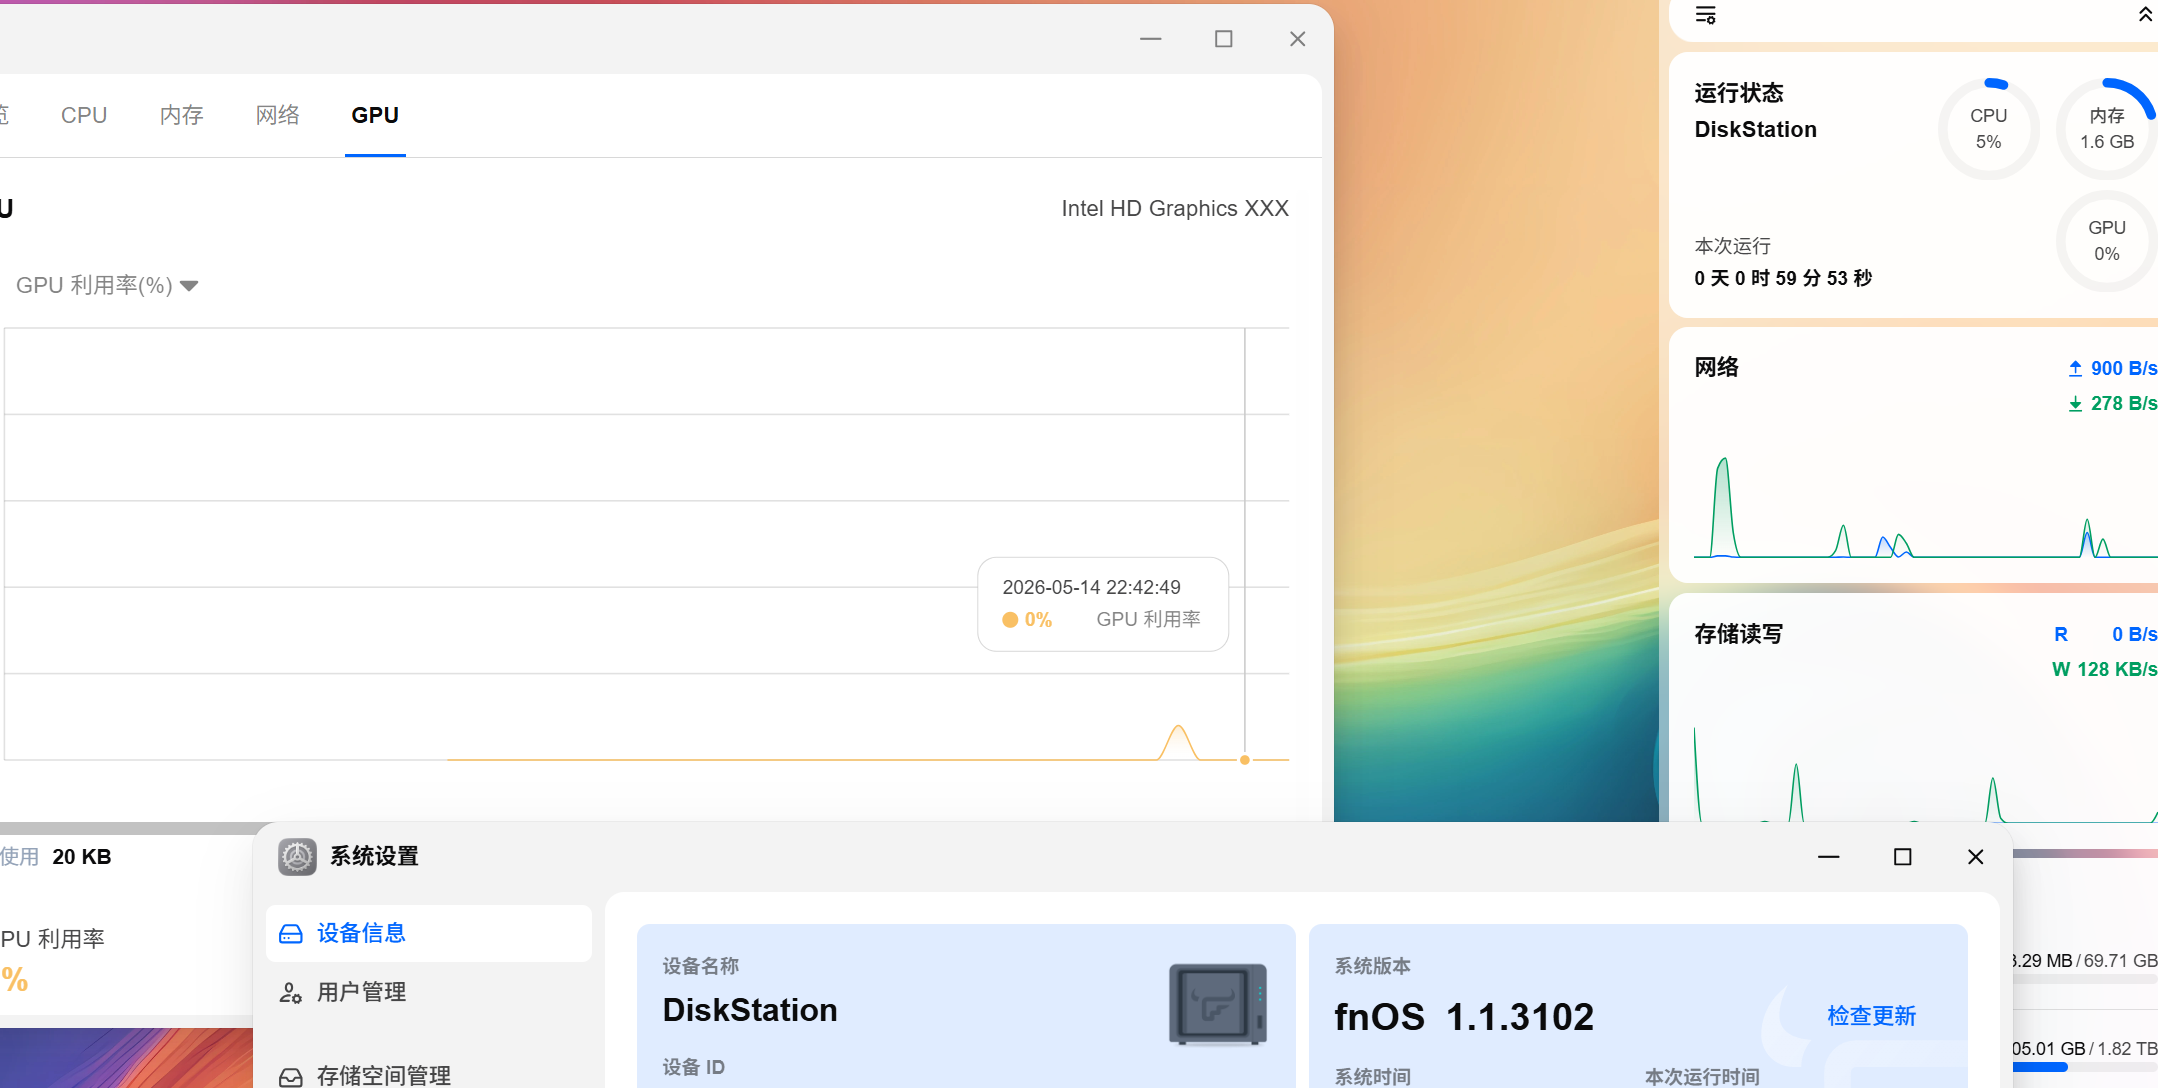Click the 69.71 GB storage capacity text
The width and height of the screenshot is (2158, 1088).
pos(2121,960)
